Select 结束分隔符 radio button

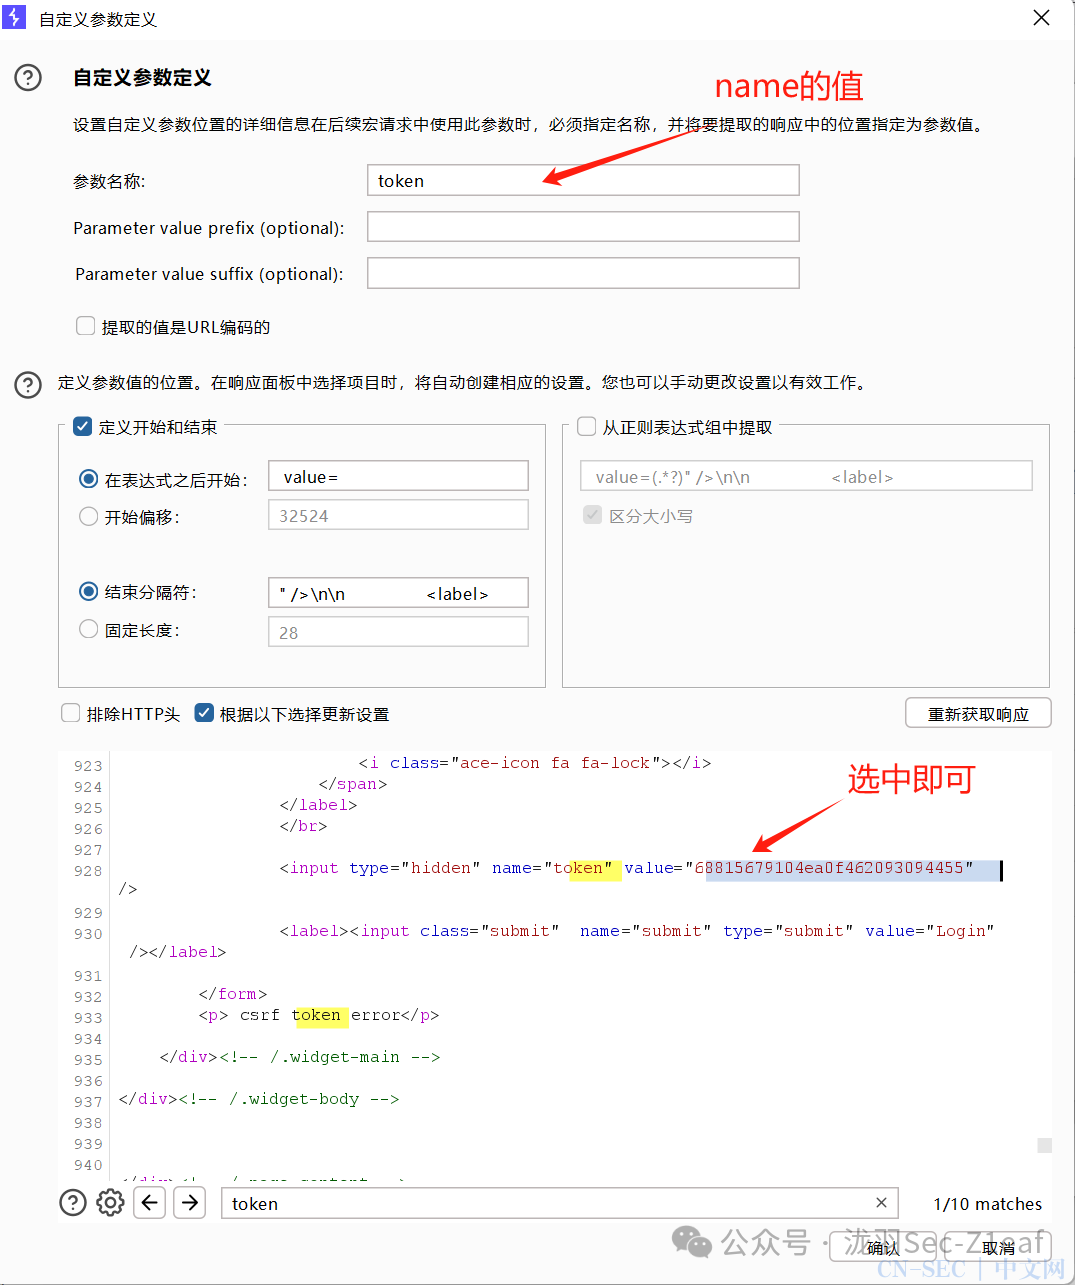88,592
